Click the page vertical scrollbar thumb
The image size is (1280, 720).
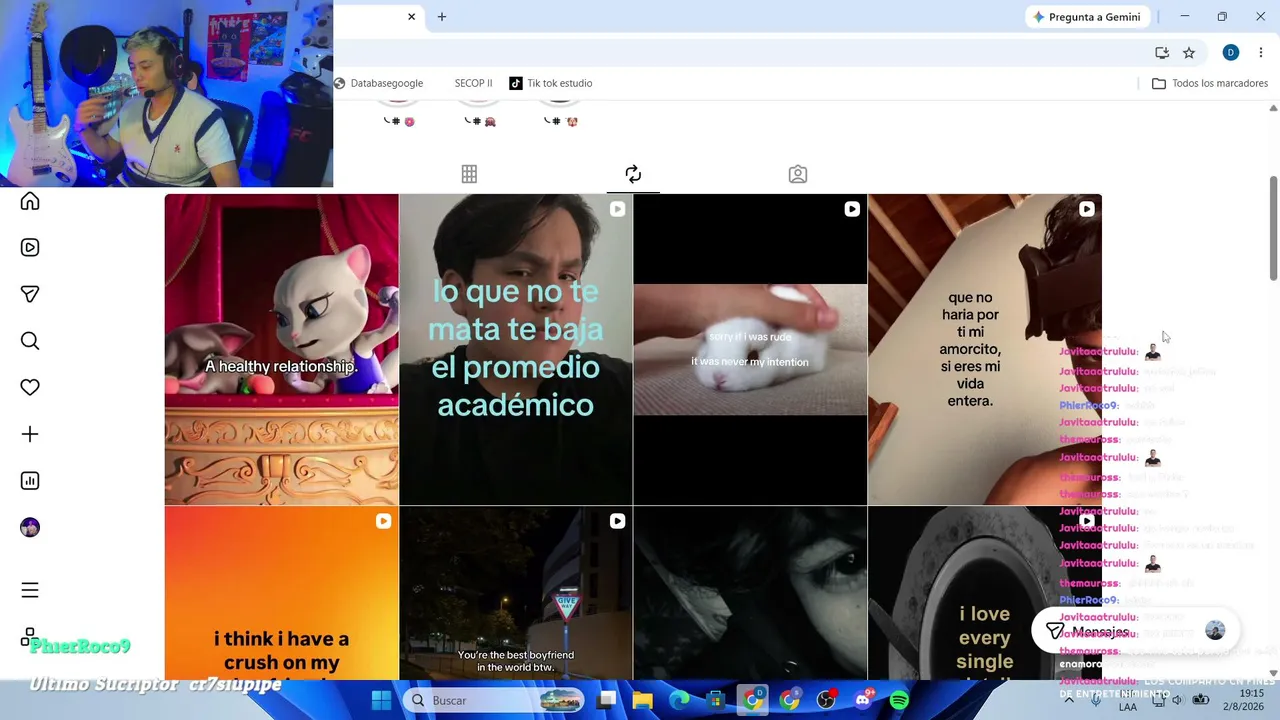tap(1273, 228)
